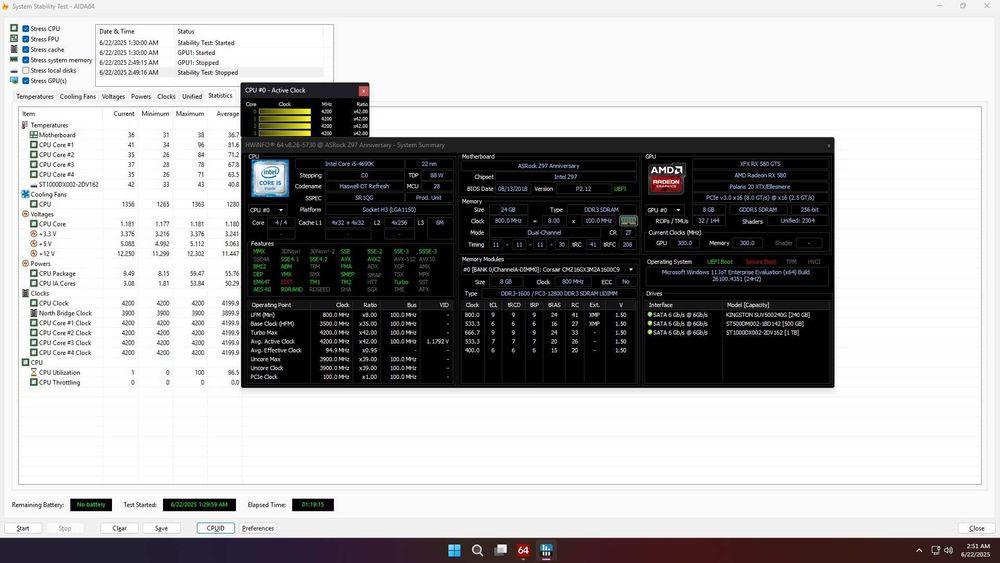Click the Voltages group icon
The image size is (1000, 563).
tap(26, 214)
